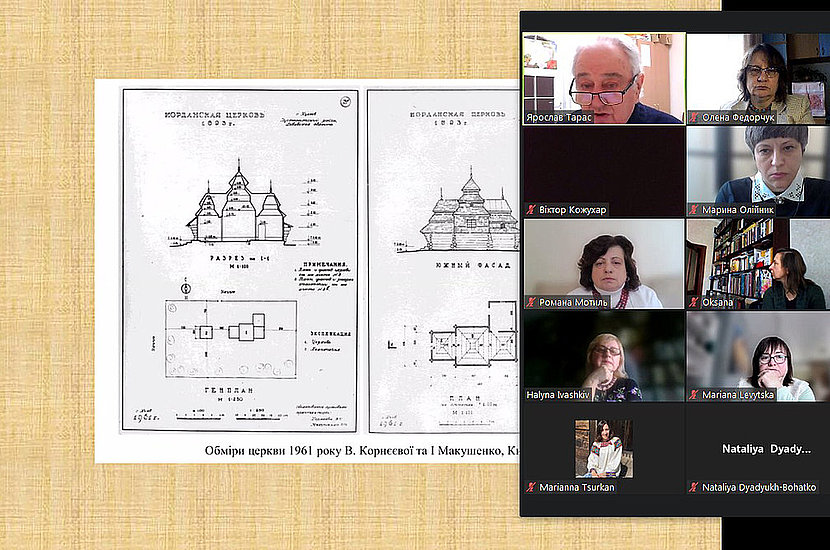830x550 pixels.
Task: Click muted mic icon beside Олена Федорчук
Action: point(693,117)
